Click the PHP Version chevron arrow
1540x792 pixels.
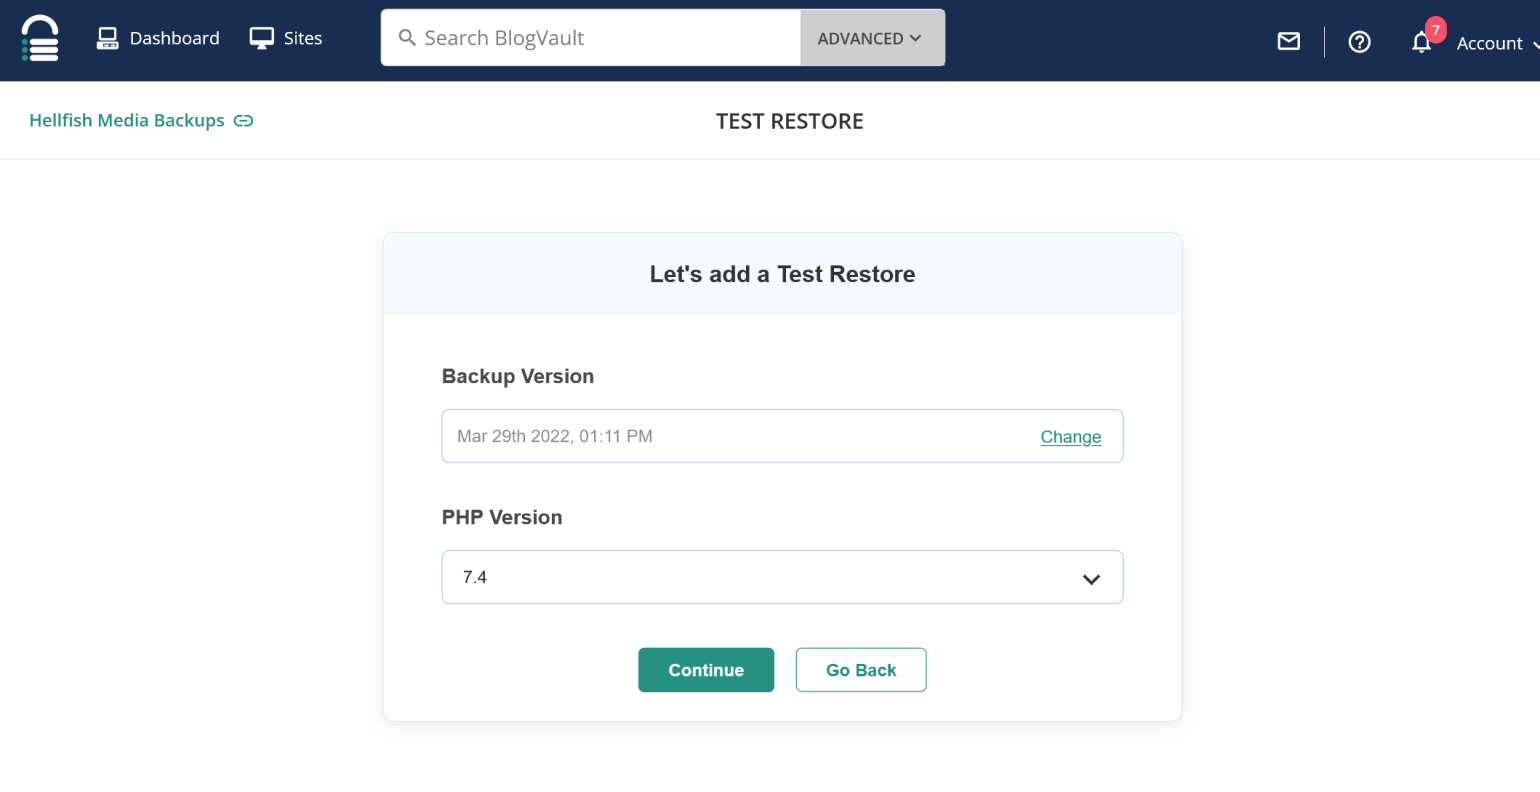(1091, 579)
